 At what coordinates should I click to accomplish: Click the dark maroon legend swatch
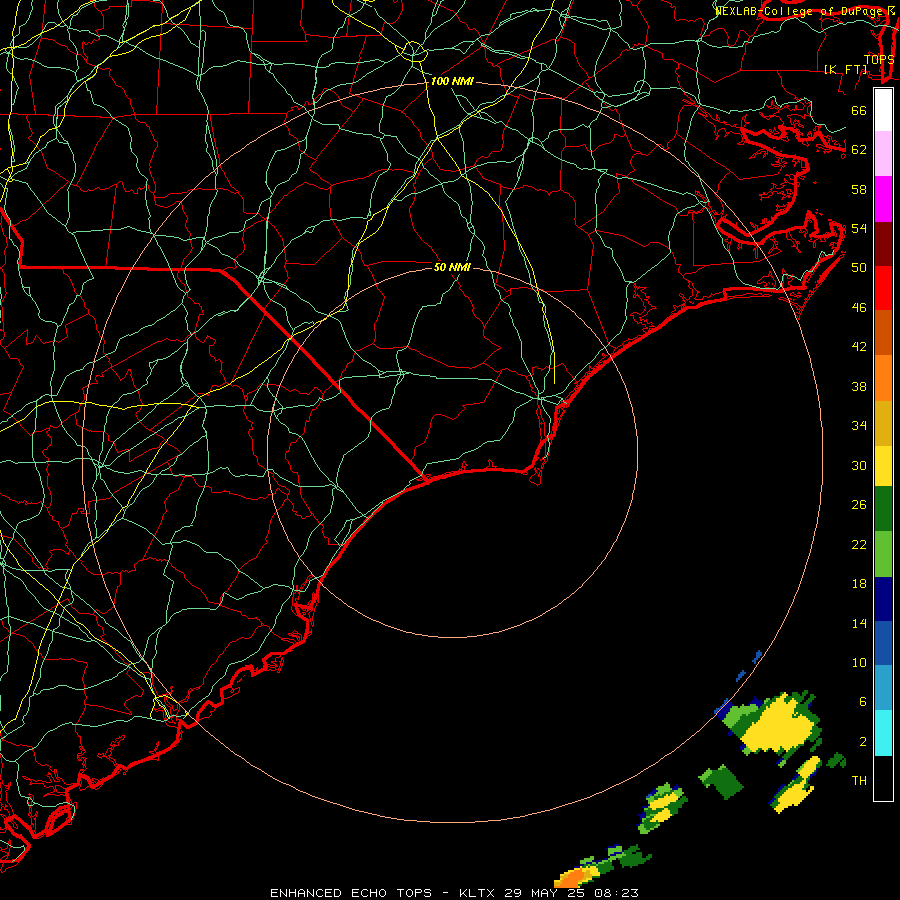pyautogui.click(x=883, y=244)
